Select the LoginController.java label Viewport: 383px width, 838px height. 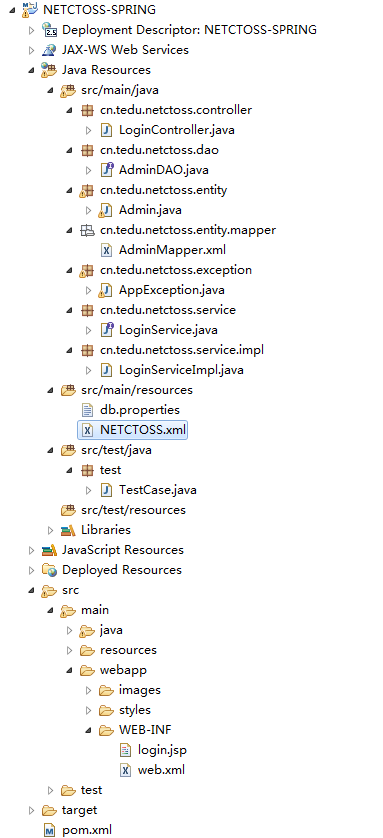177,130
